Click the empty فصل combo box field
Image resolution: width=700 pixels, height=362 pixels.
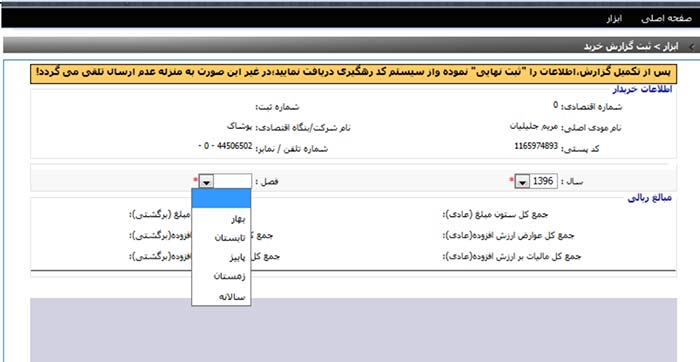pos(233,181)
